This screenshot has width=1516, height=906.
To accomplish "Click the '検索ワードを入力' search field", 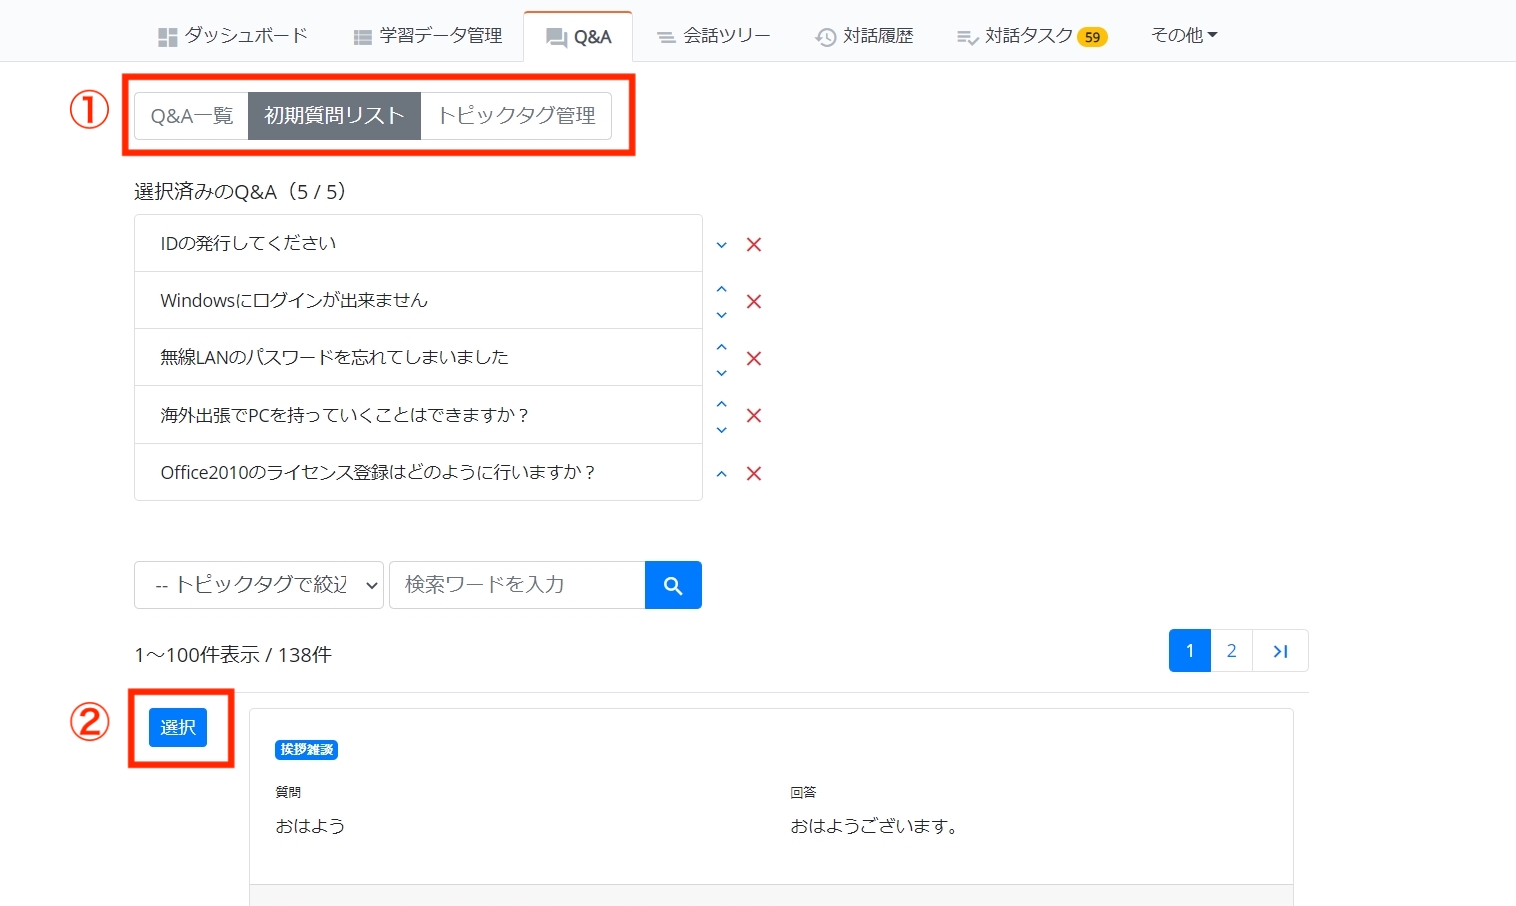I will pos(516,585).
